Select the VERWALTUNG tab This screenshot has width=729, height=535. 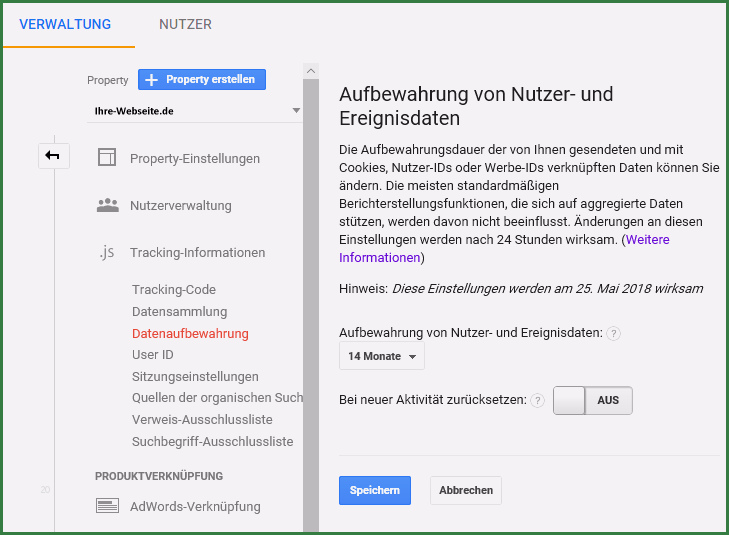tap(65, 24)
